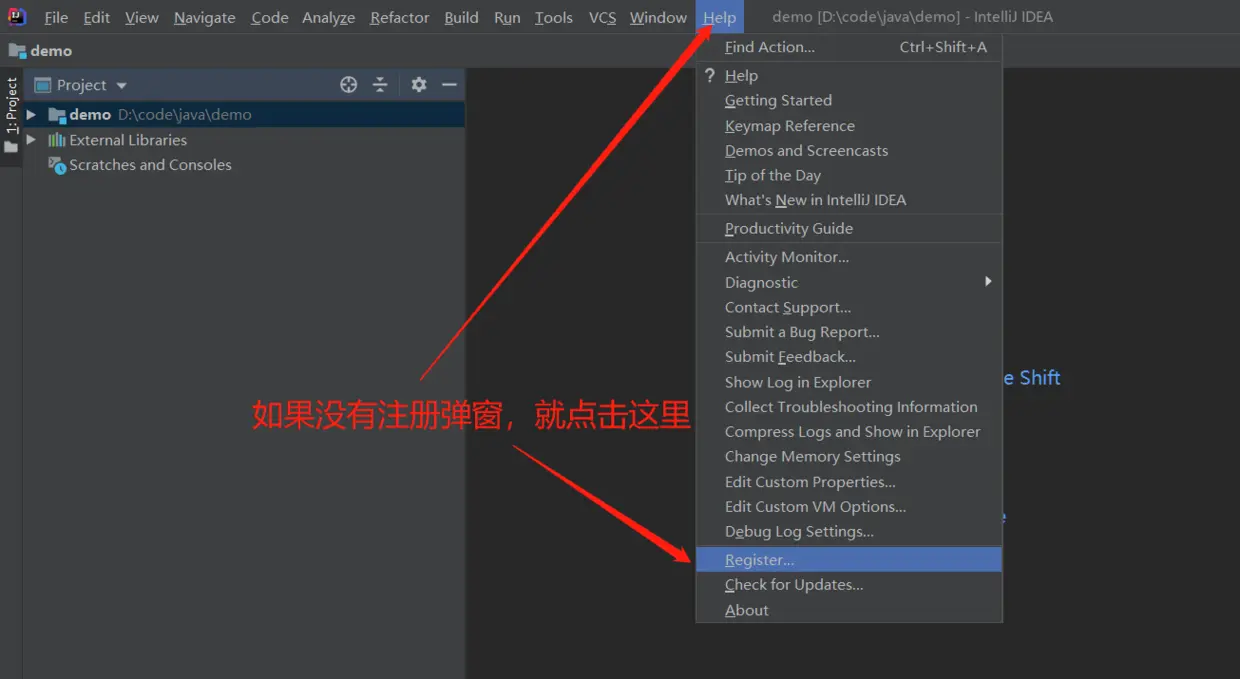Open the Analyze menu
The width and height of the screenshot is (1240, 679).
tap(329, 18)
